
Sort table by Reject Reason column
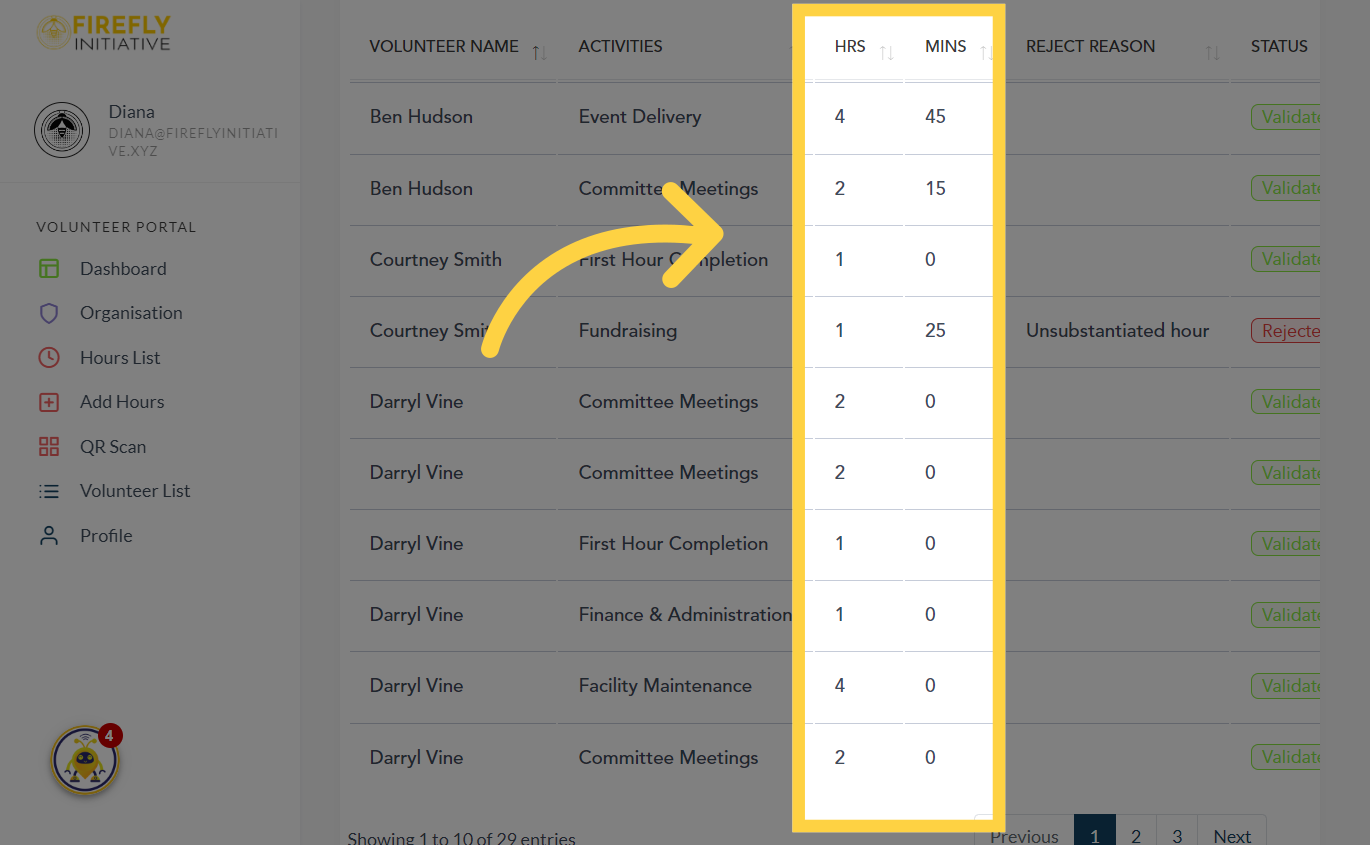1212,52
